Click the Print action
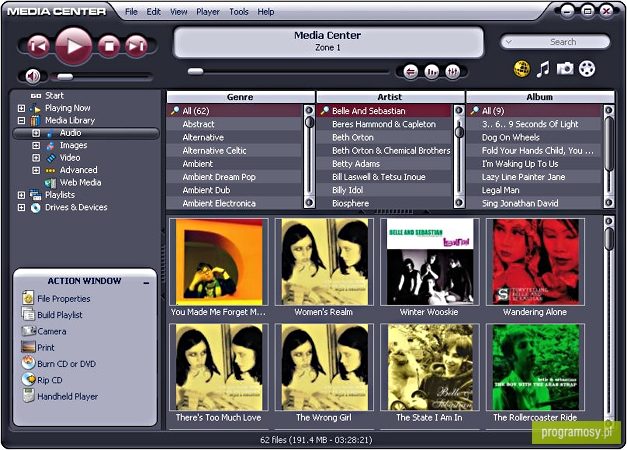This screenshot has width=627, height=450. pos(46,348)
